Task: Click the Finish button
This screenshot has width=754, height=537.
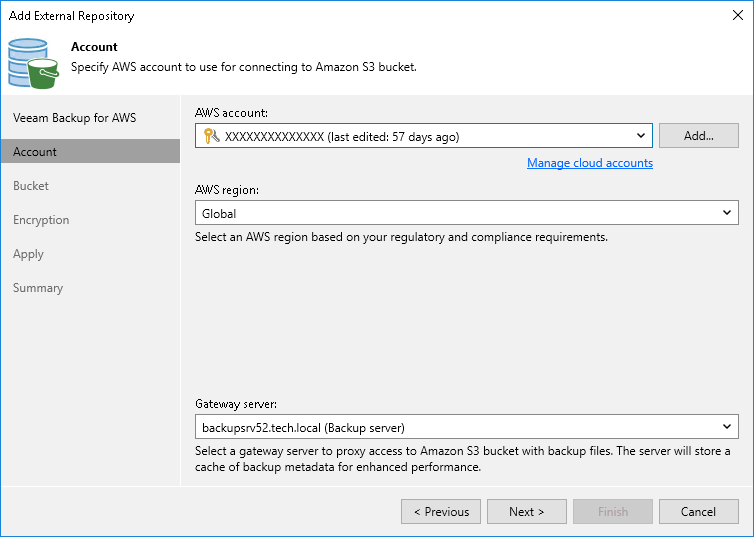Action: click(613, 512)
